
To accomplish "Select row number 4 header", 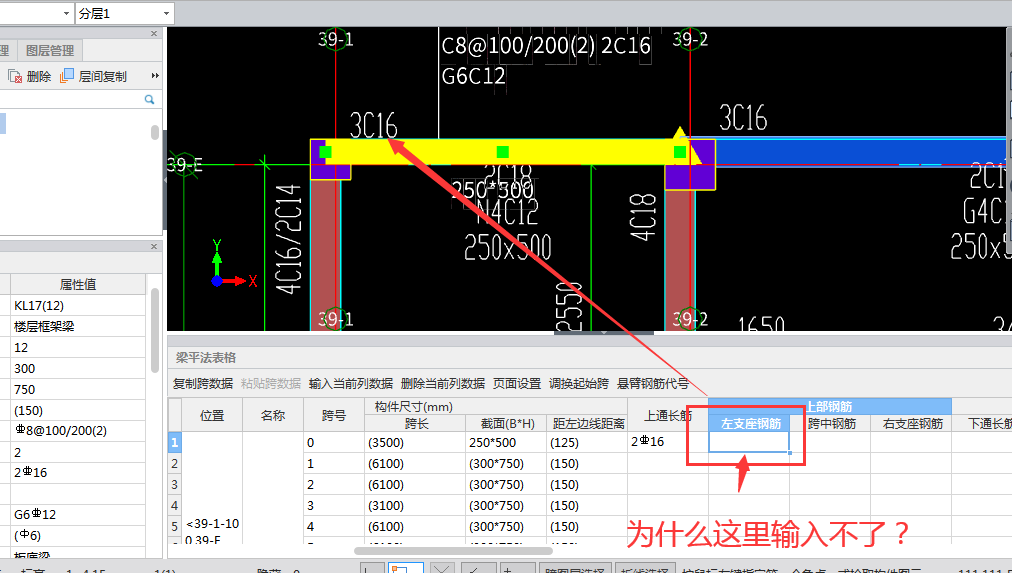I will tap(175, 505).
